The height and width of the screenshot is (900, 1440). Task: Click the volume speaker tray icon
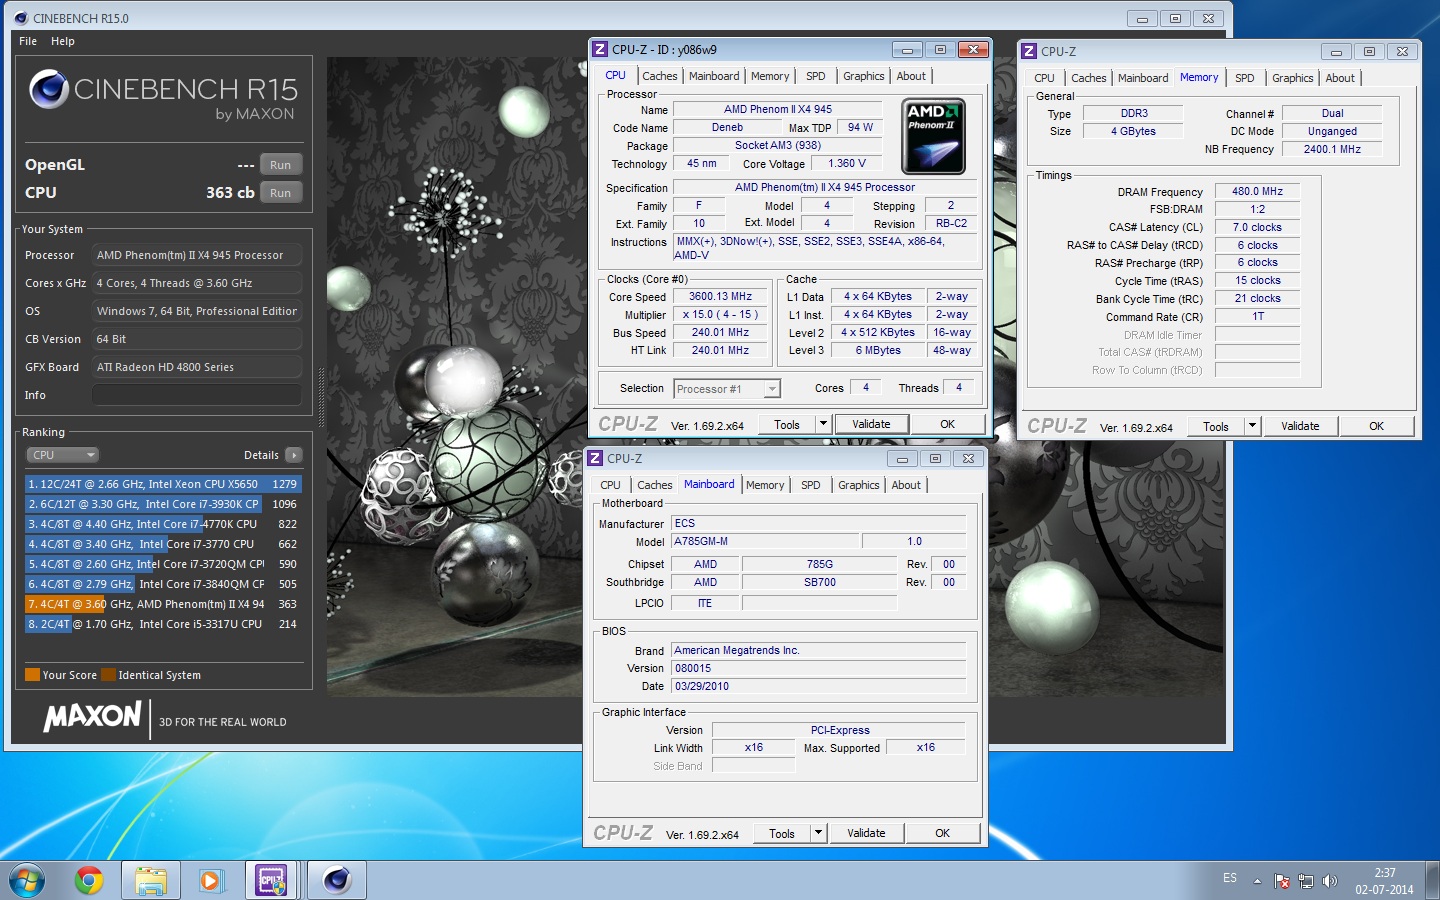1329,881
